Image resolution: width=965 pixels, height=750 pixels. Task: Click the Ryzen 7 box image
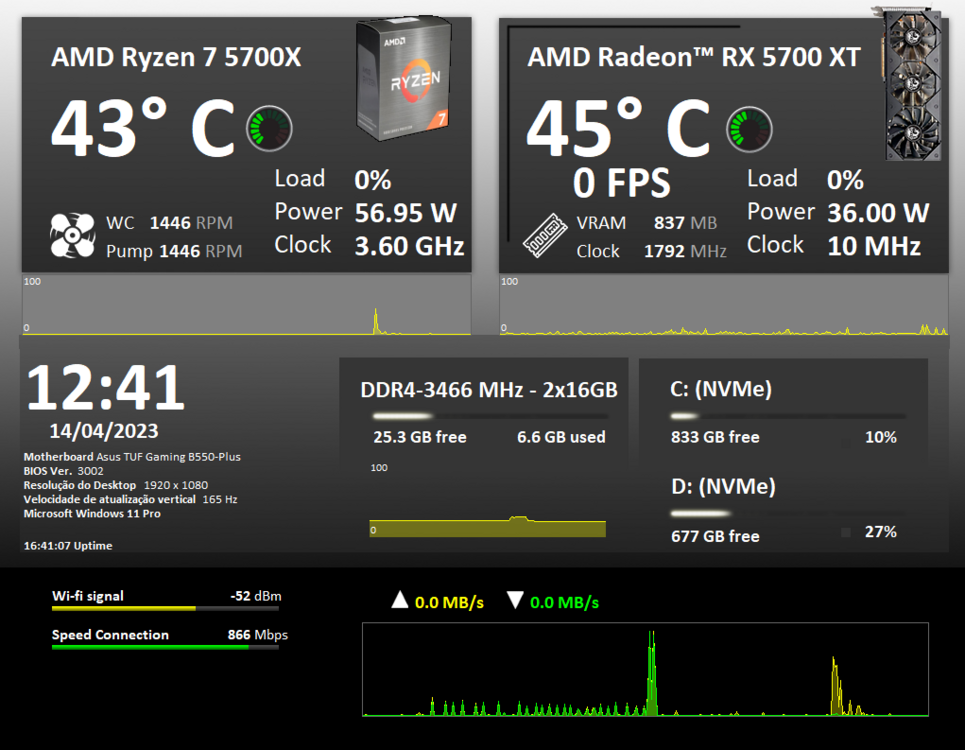(403, 77)
